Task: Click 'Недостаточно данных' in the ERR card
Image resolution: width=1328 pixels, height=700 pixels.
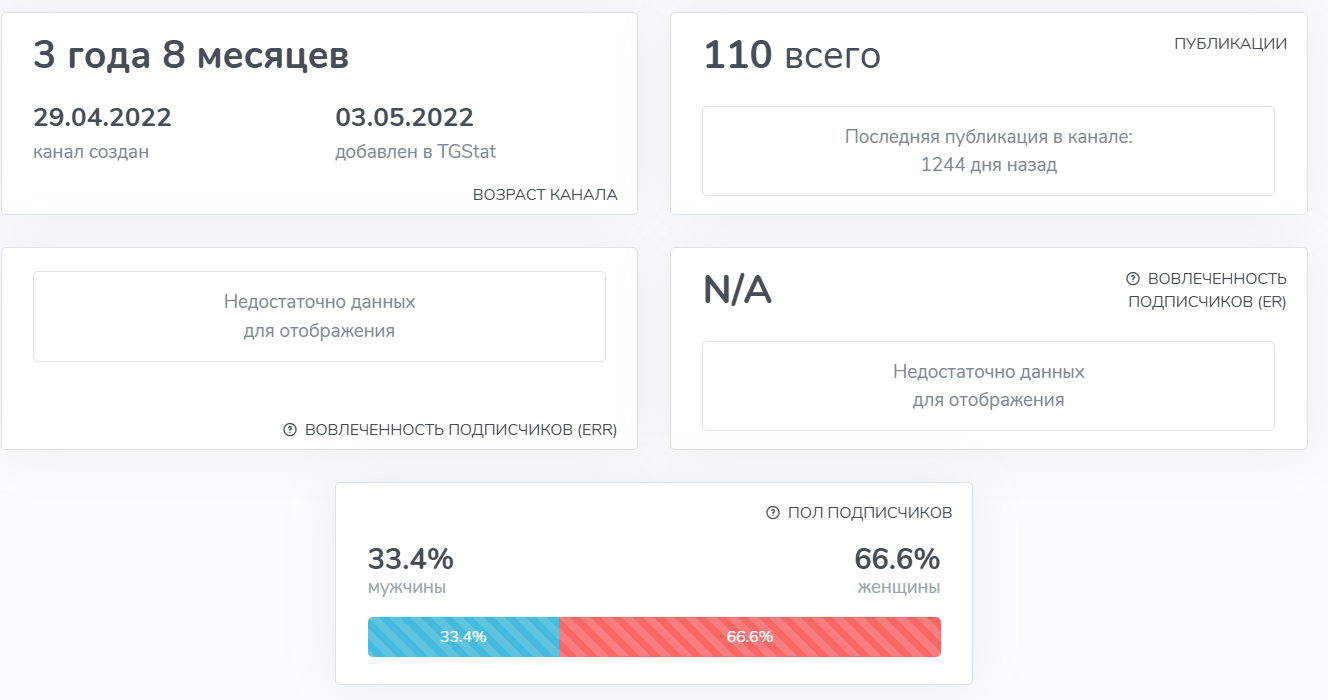Action: [x=319, y=303]
